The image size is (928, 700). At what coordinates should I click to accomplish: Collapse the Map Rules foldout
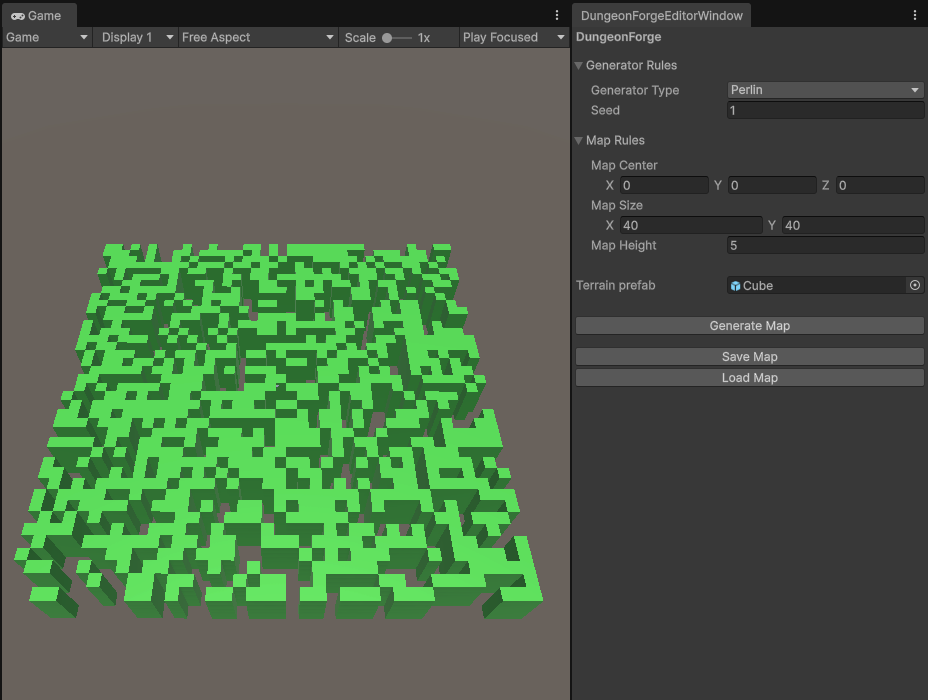click(579, 141)
